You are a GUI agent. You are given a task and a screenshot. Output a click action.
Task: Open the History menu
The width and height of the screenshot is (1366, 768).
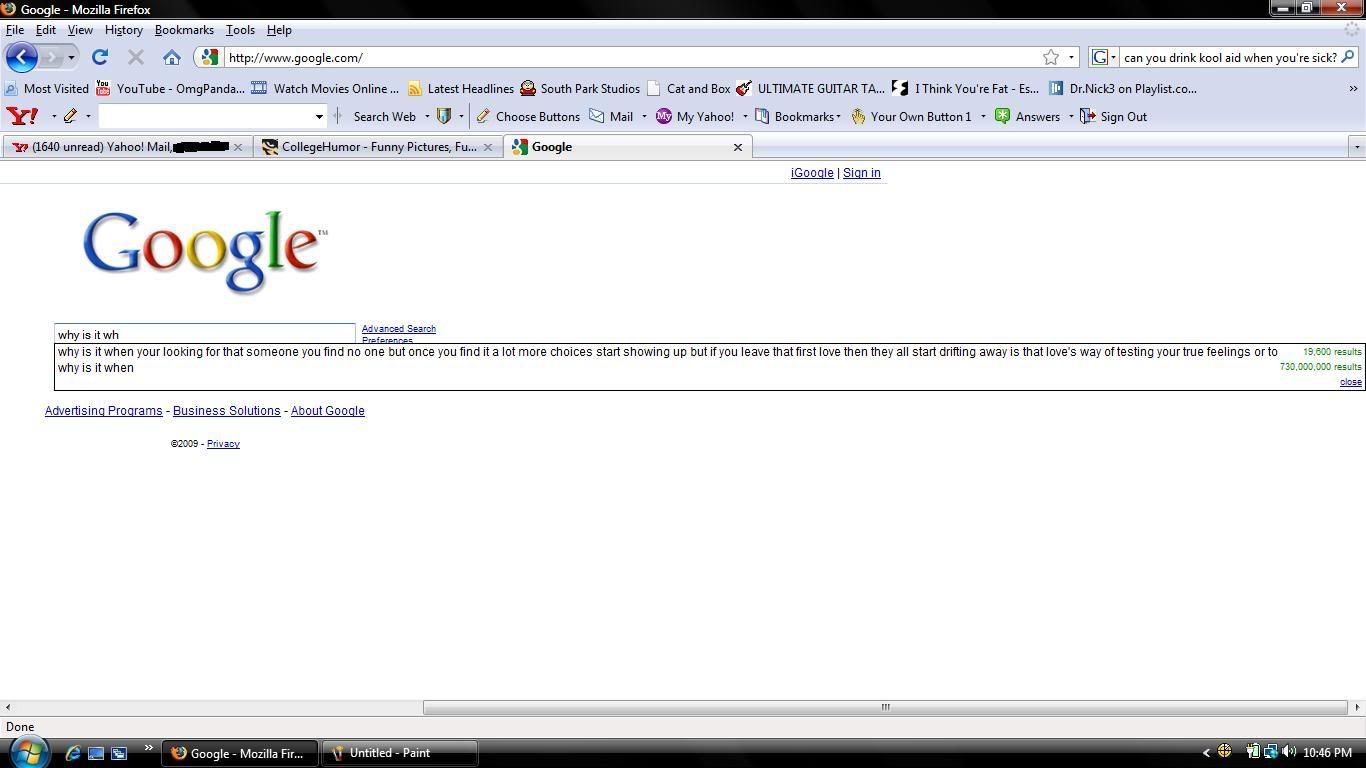click(x=123, y=30)
